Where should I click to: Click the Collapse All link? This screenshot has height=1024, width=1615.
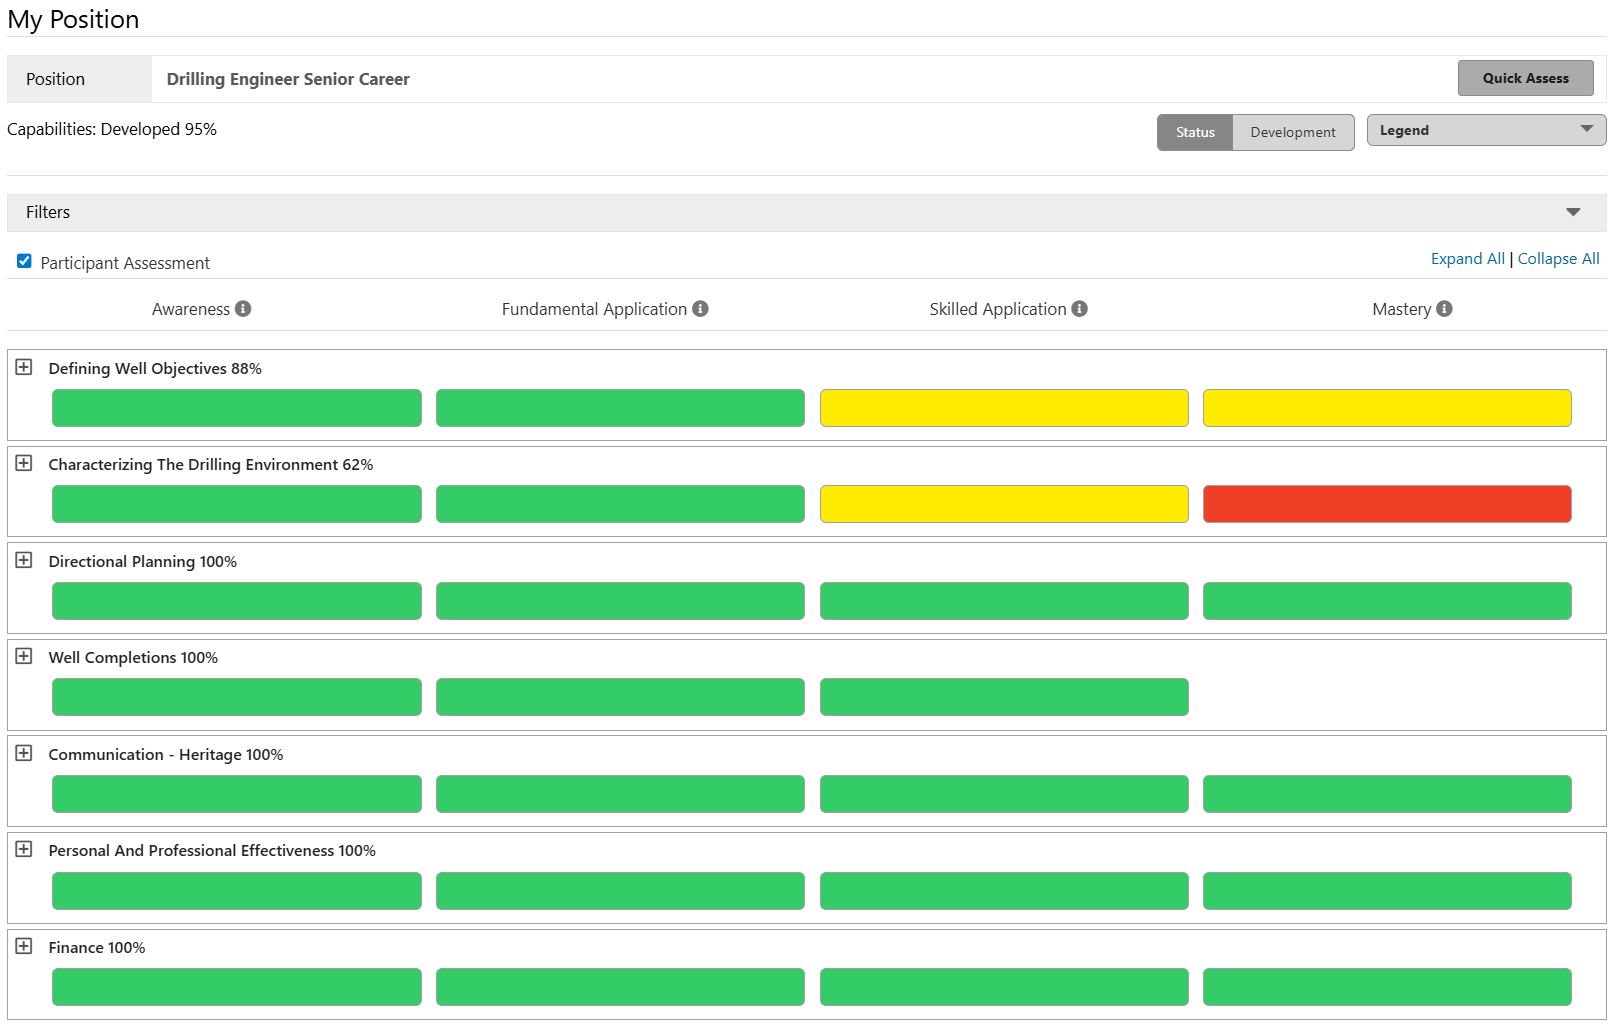pyautogui.click(x=1558, y=258)
